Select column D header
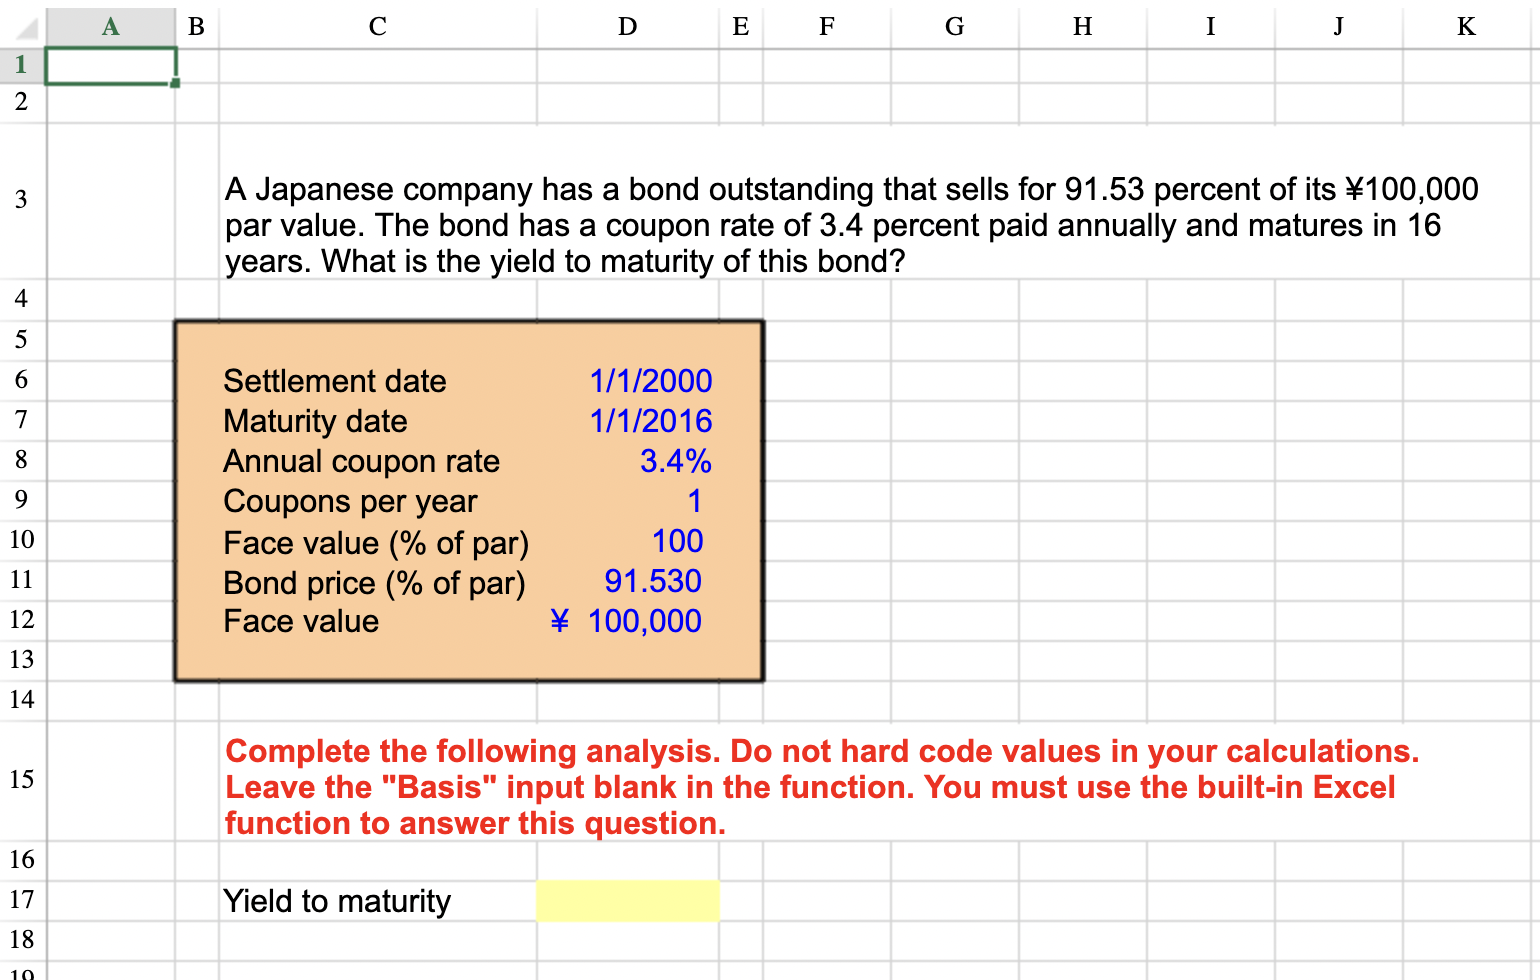The height and width of the screenshot is (980, 1540). pos(627,27)
